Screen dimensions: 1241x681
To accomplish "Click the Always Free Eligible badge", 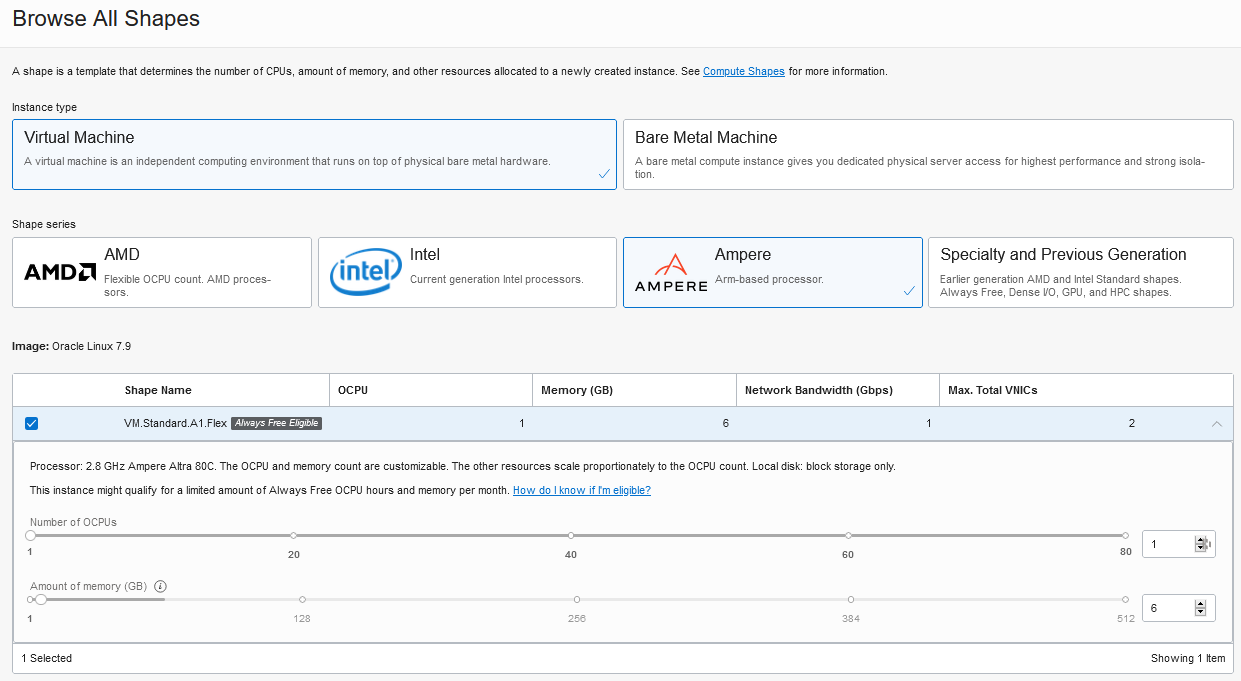I will click(x=275, y=422).
